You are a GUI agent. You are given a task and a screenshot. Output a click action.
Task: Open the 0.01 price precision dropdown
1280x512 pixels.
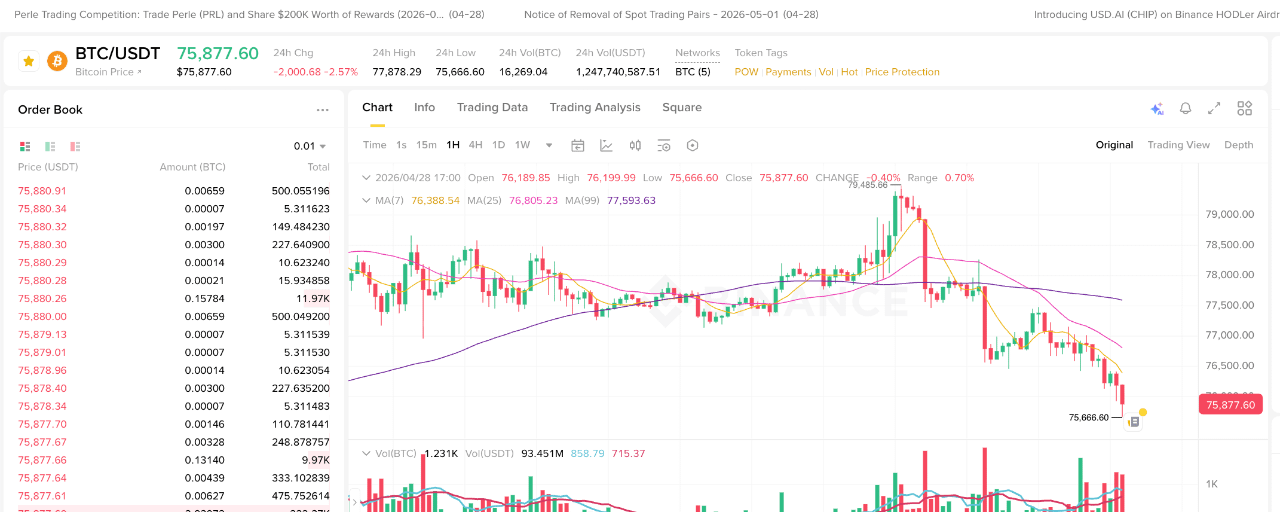click(x=311, y=146)
